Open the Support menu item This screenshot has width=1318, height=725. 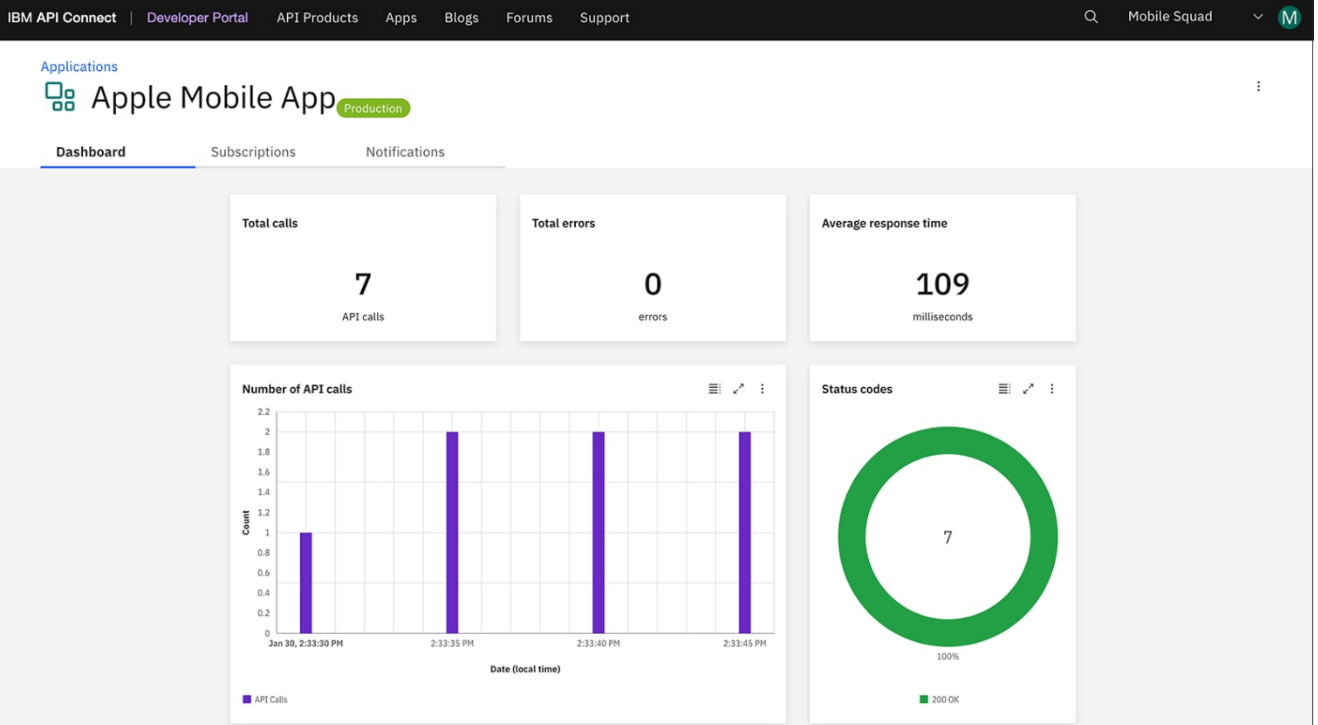tap(605, 18)
